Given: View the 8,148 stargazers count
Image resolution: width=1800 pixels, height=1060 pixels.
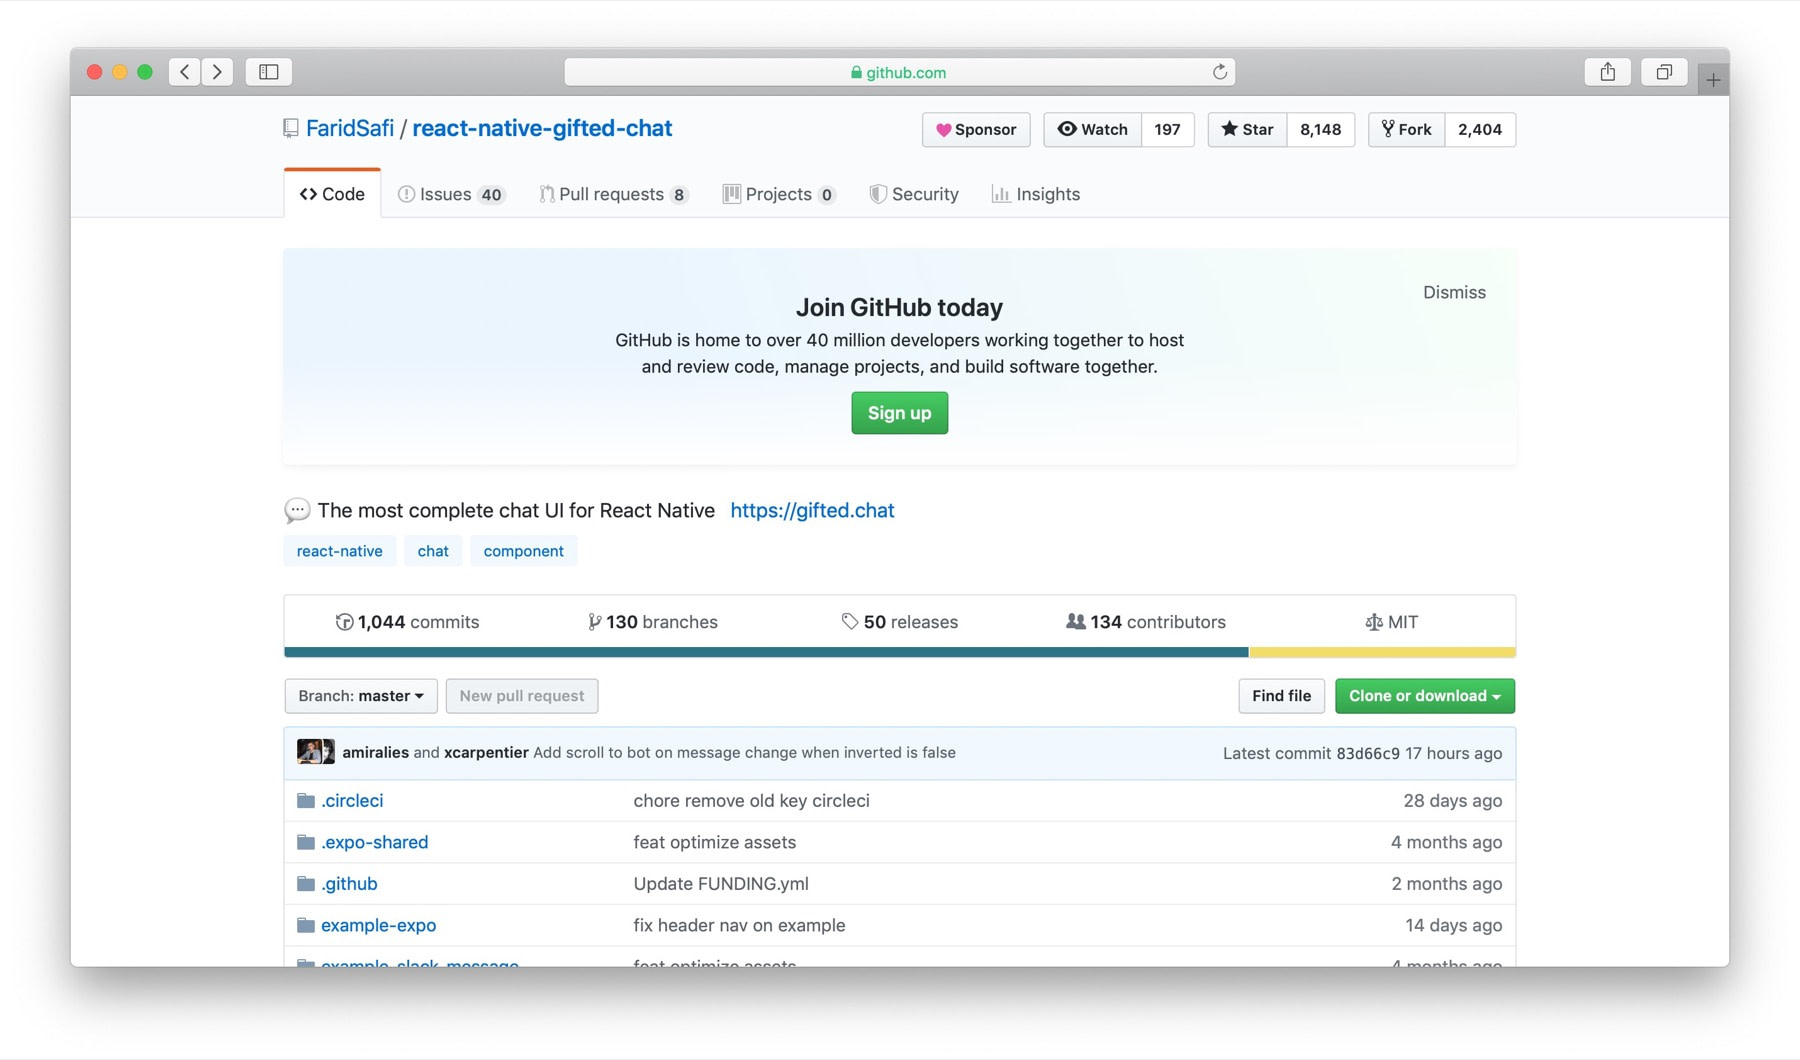Looking at the screenshot, I should pos(1320,129).
